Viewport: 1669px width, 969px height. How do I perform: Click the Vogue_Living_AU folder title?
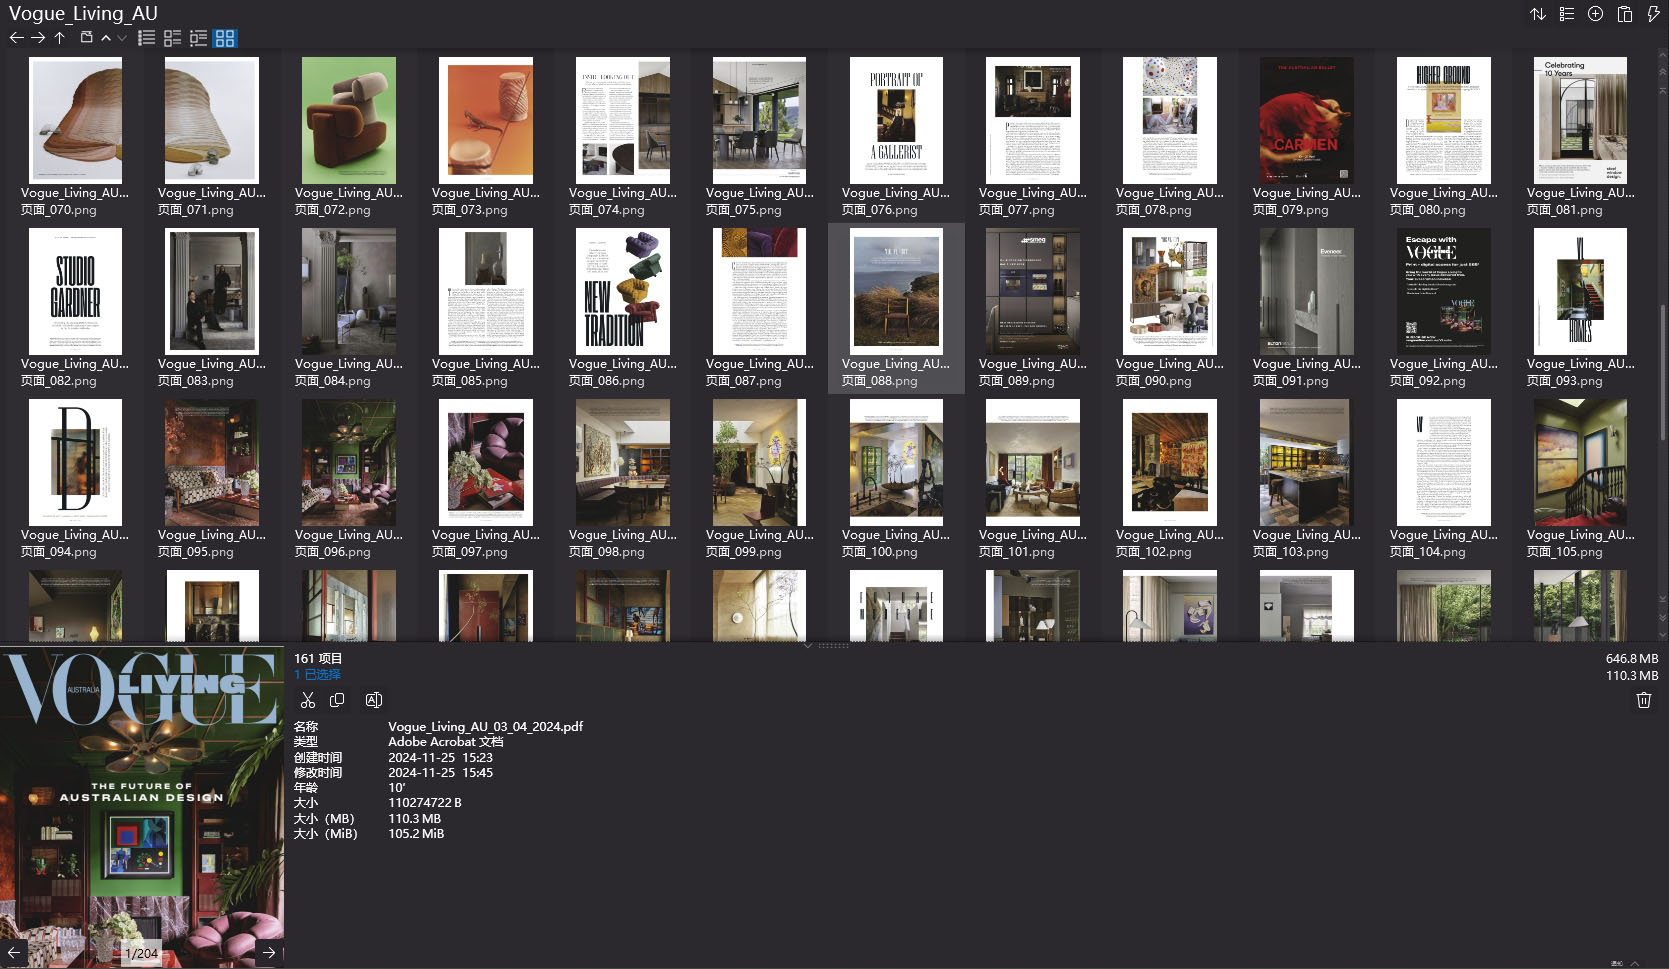pos(83,13)
